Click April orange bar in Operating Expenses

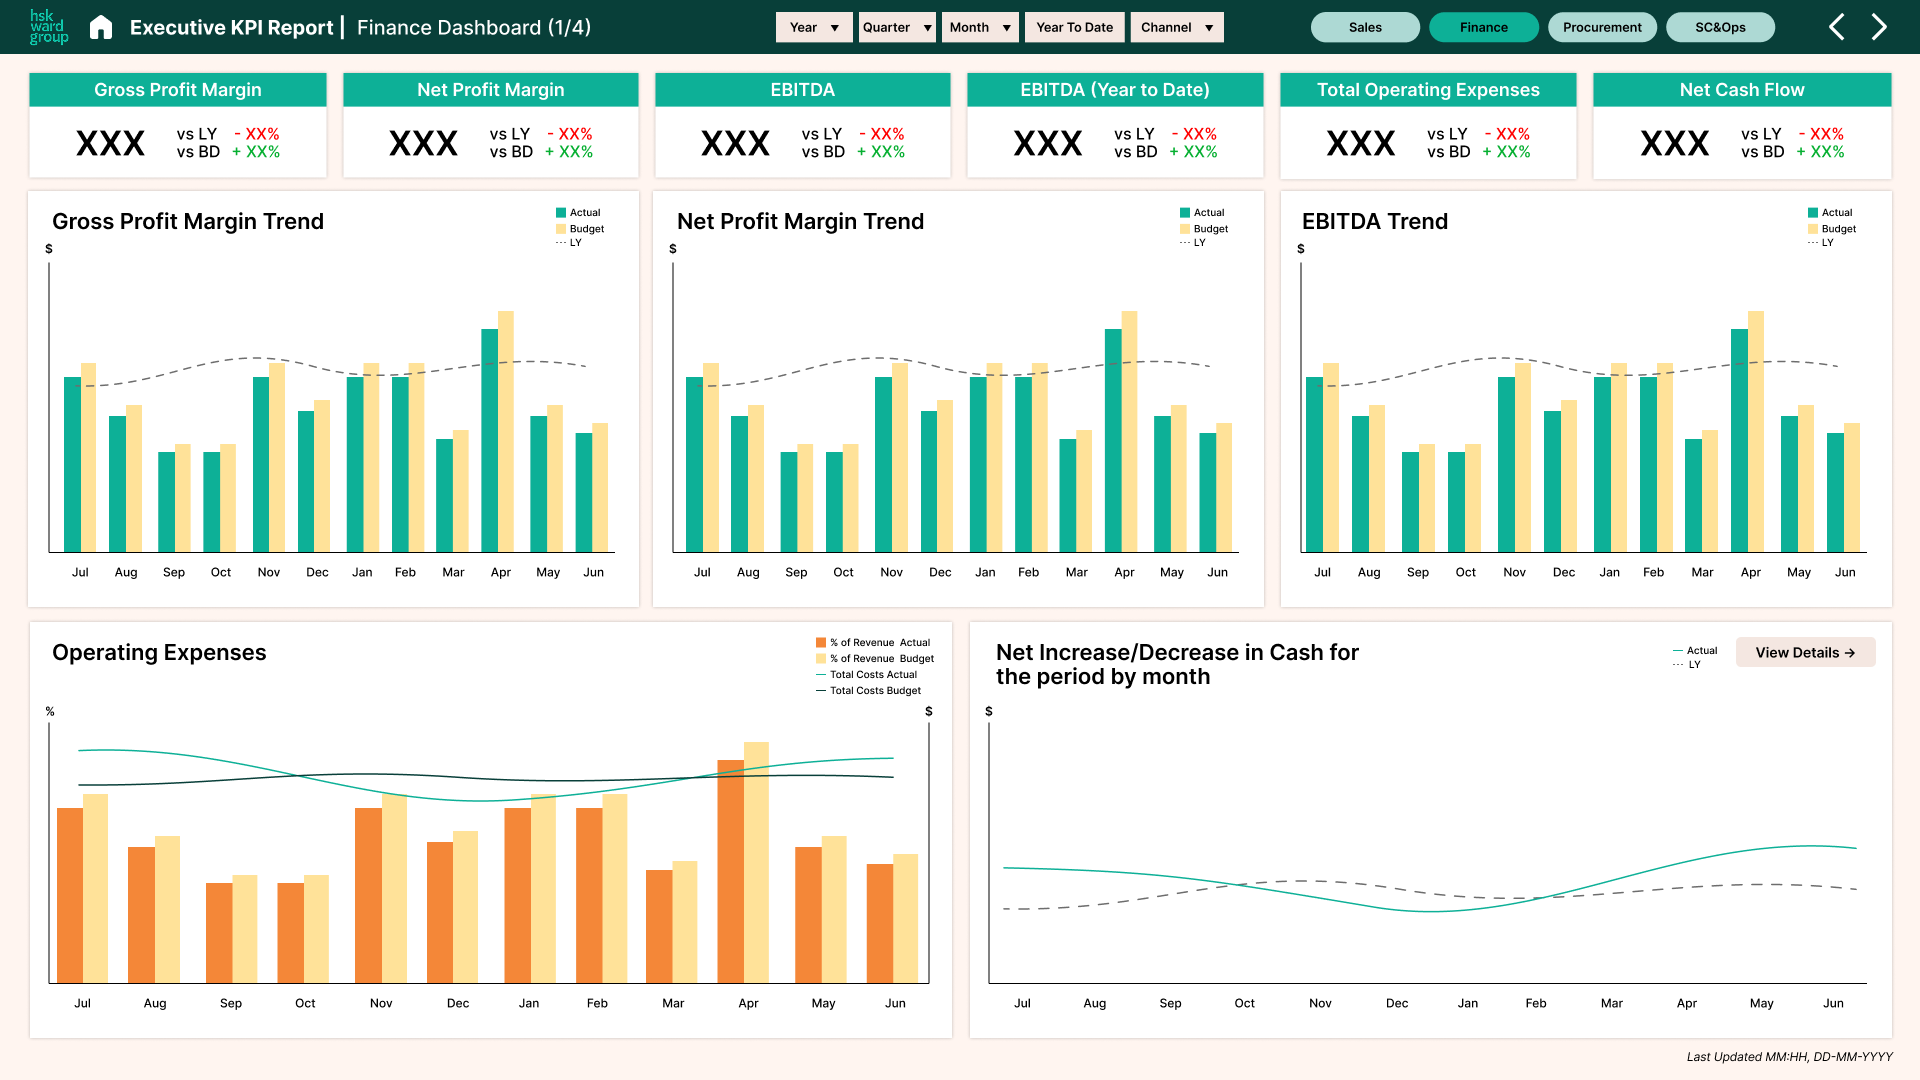pyautogui.click(x=731, y=871)
